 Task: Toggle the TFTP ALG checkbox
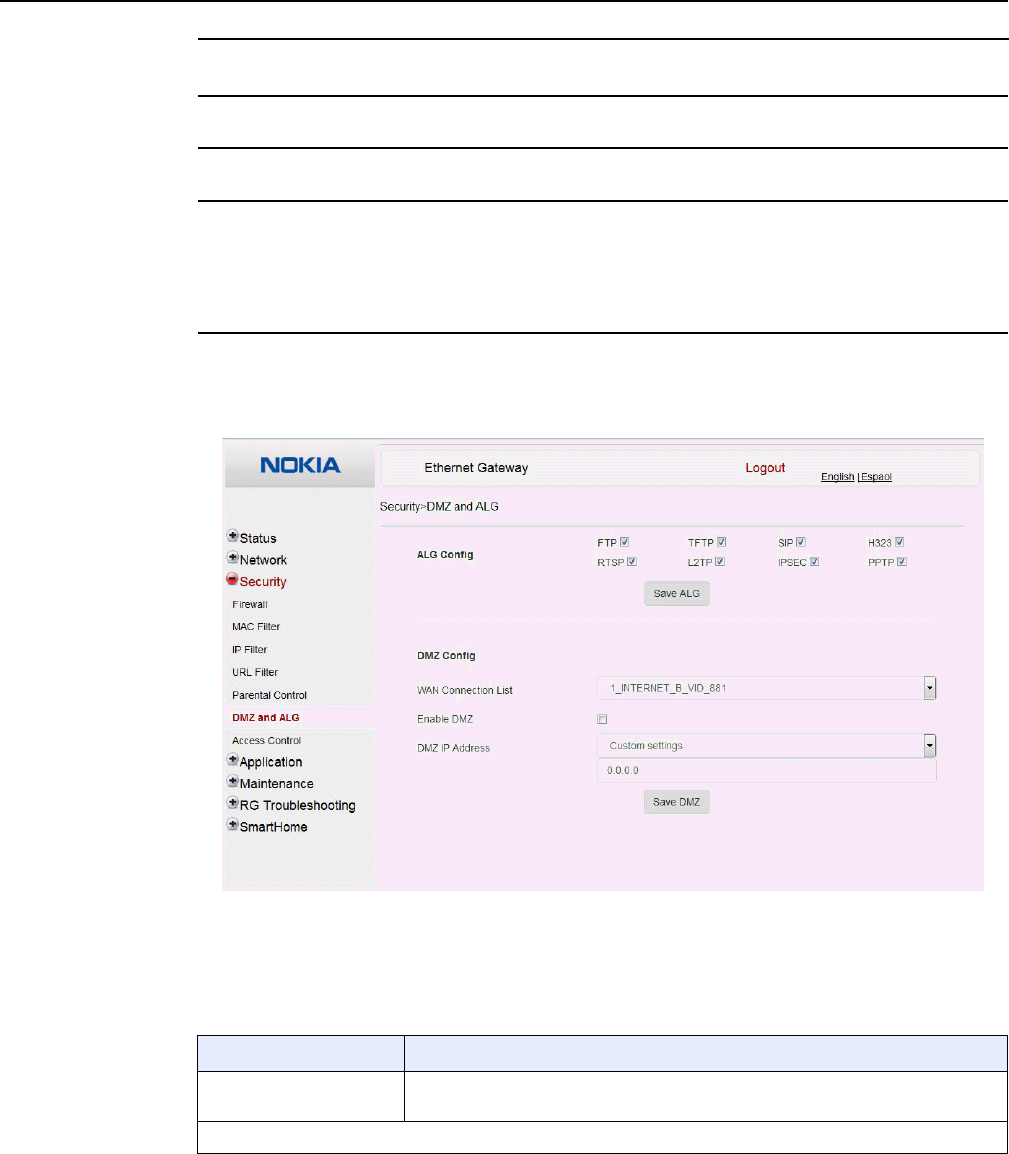pyautogui.click(x=722, y=542)
